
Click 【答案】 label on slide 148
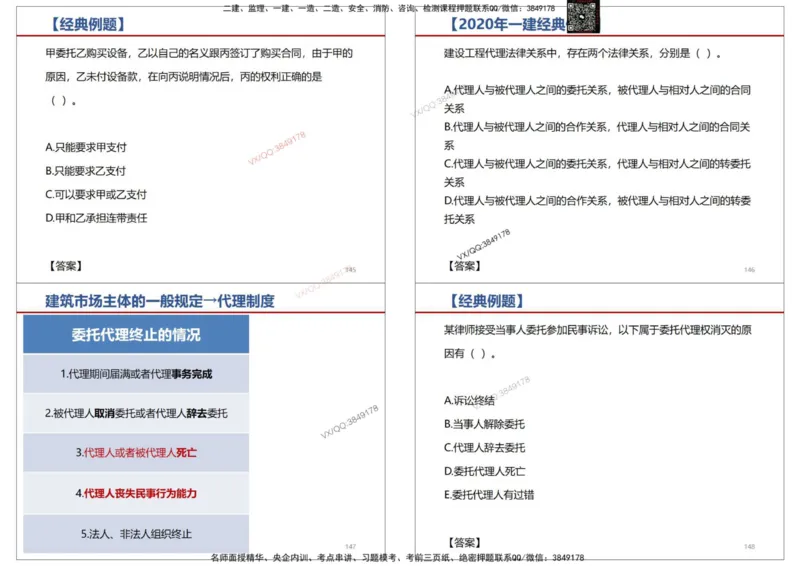pyautogui.click(x=464, y=543)
